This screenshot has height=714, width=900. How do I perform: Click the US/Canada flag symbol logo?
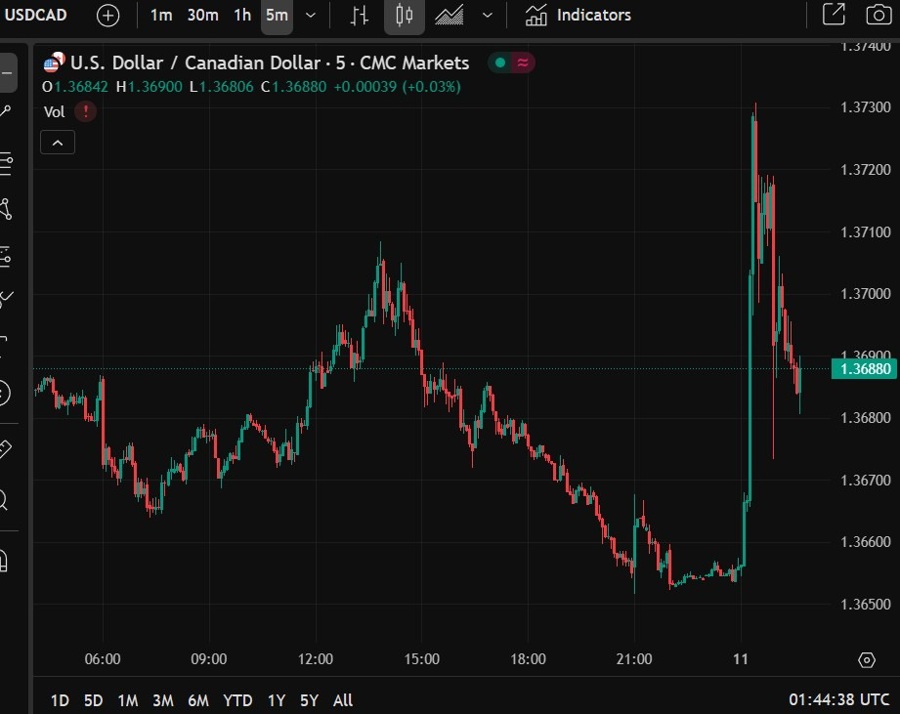tap(54, 63)
